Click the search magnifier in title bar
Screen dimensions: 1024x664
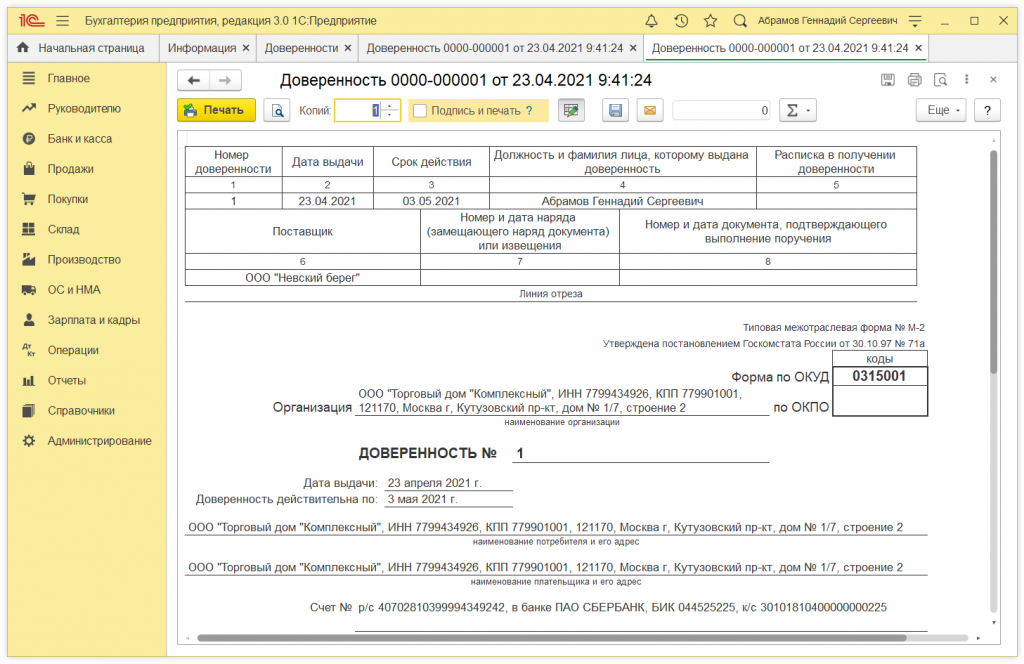[x=740, y=20]
